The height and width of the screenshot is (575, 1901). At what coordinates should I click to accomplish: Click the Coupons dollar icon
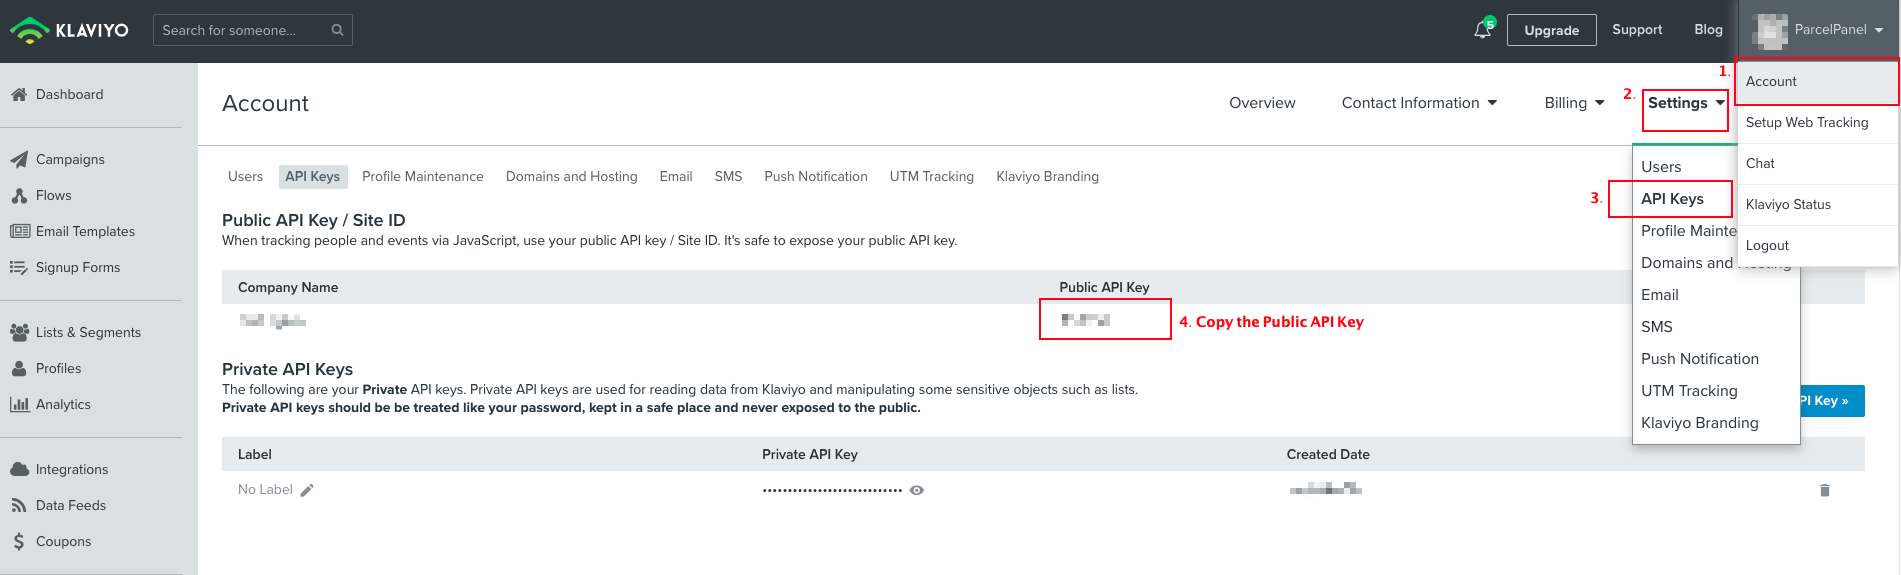(19, 541)
